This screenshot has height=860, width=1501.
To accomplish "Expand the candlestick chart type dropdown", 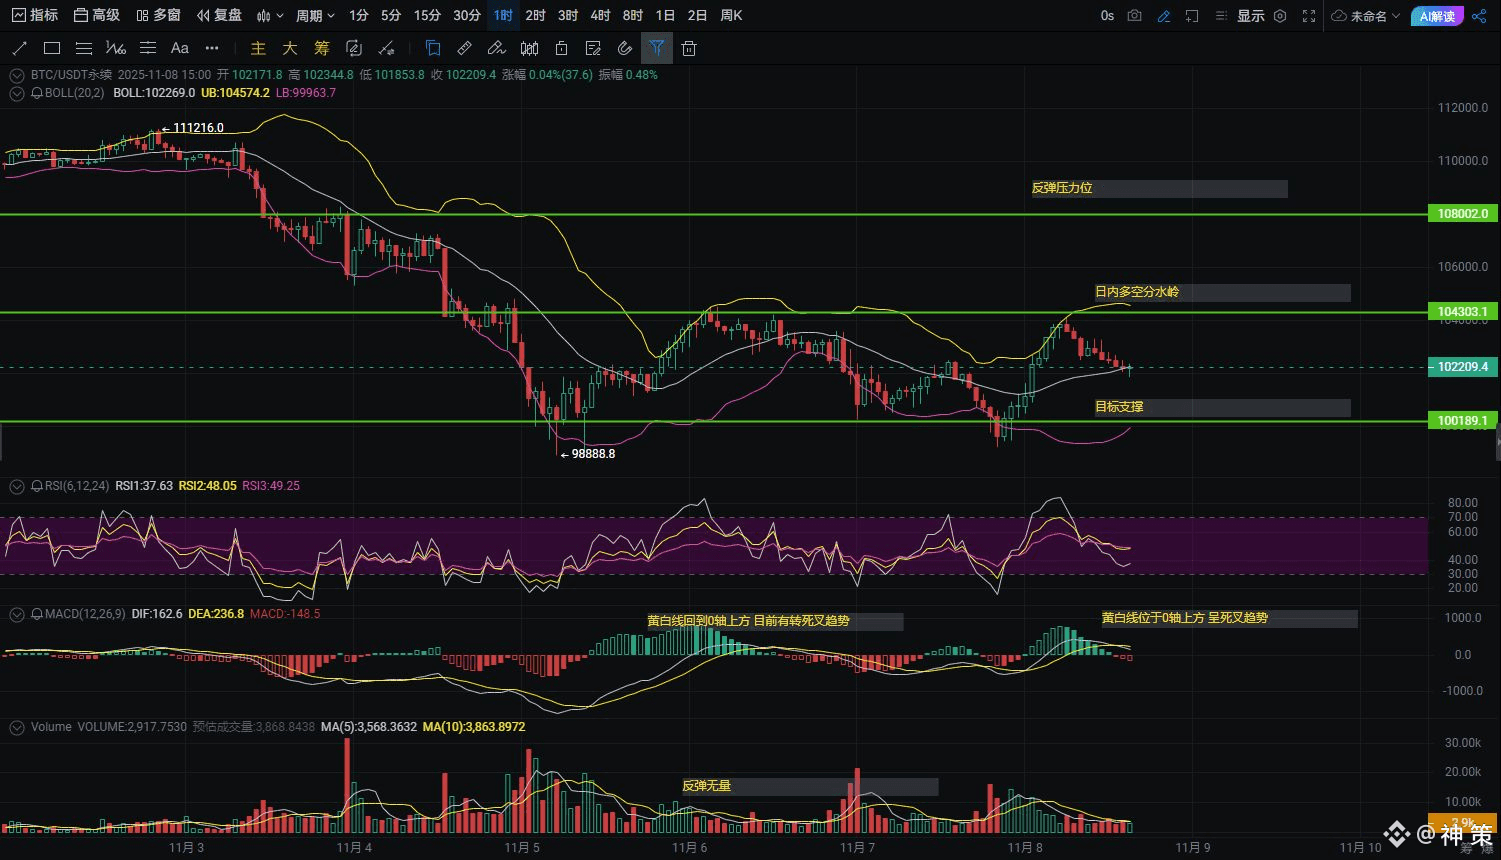I will coord(270,16).
